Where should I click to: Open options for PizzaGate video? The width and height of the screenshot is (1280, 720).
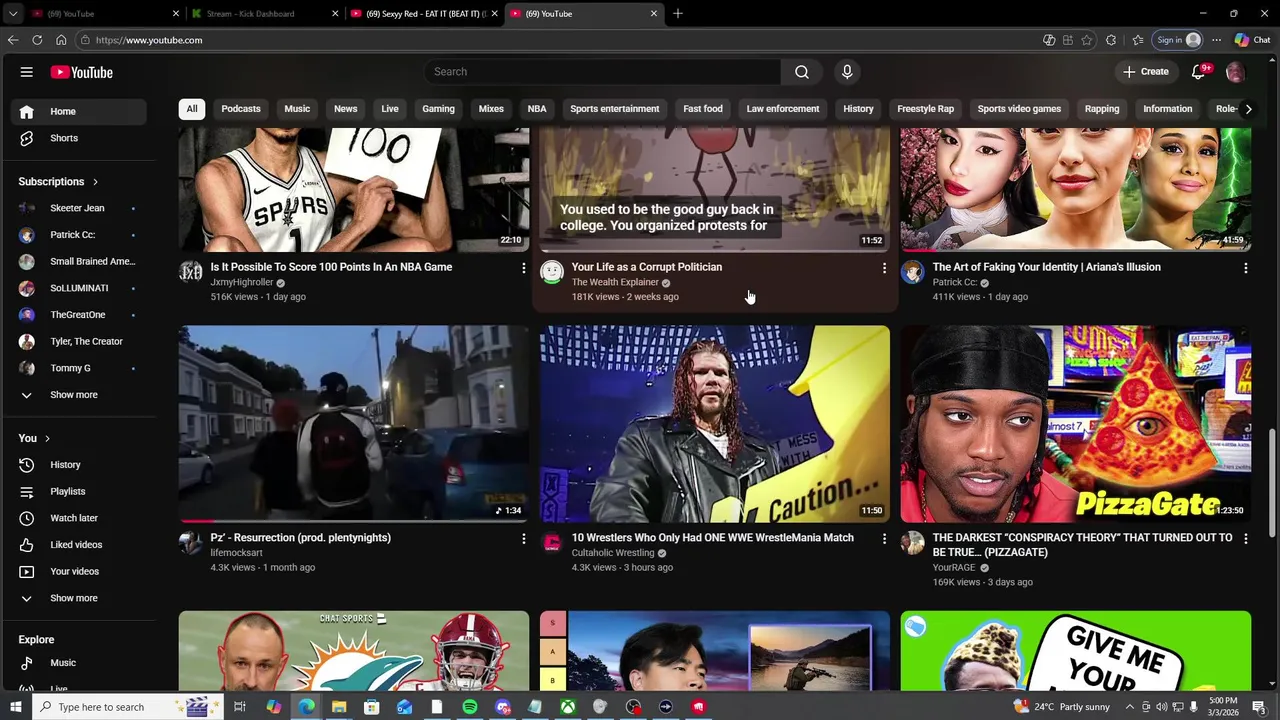(x=1245, y=539)
